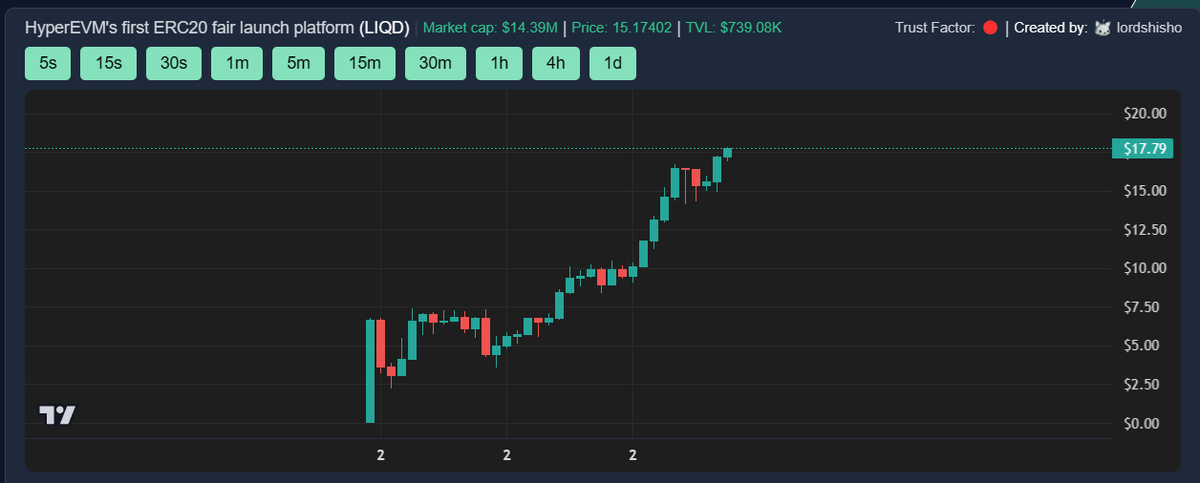Click the Created by: label
This screenshot has height=483, width=1200.
(1050, 28)
